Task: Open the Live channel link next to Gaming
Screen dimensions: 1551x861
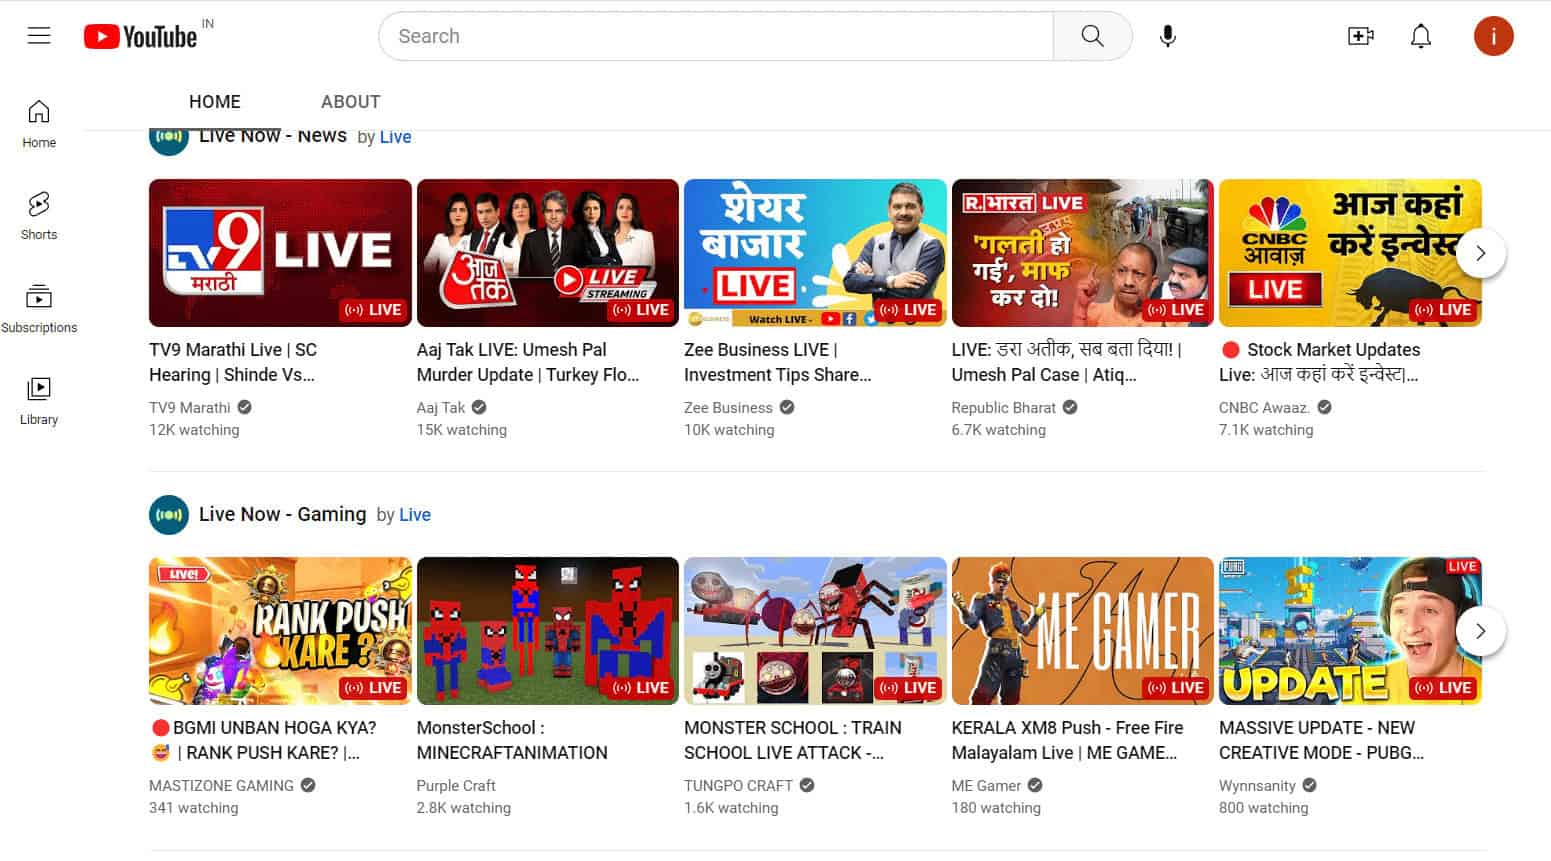Action: pyautogui.click(x=414, y=514)
